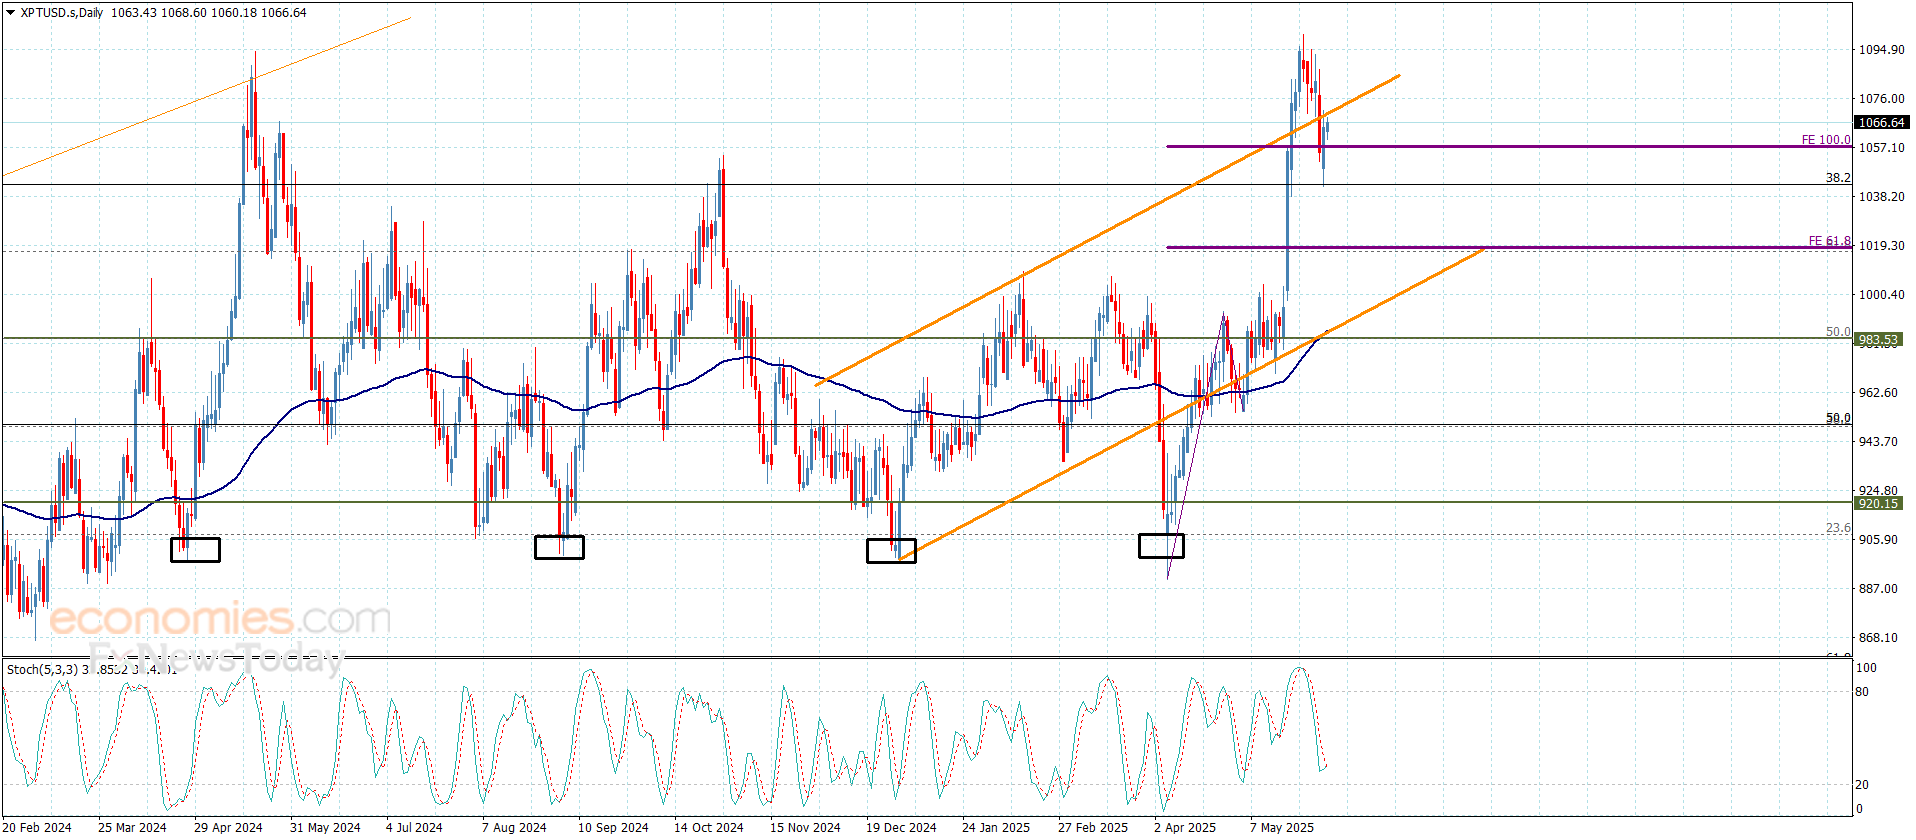Click the 20 Feb 2024 date label
This screenshot has height=840, width=1916.
tap(37, 828)
